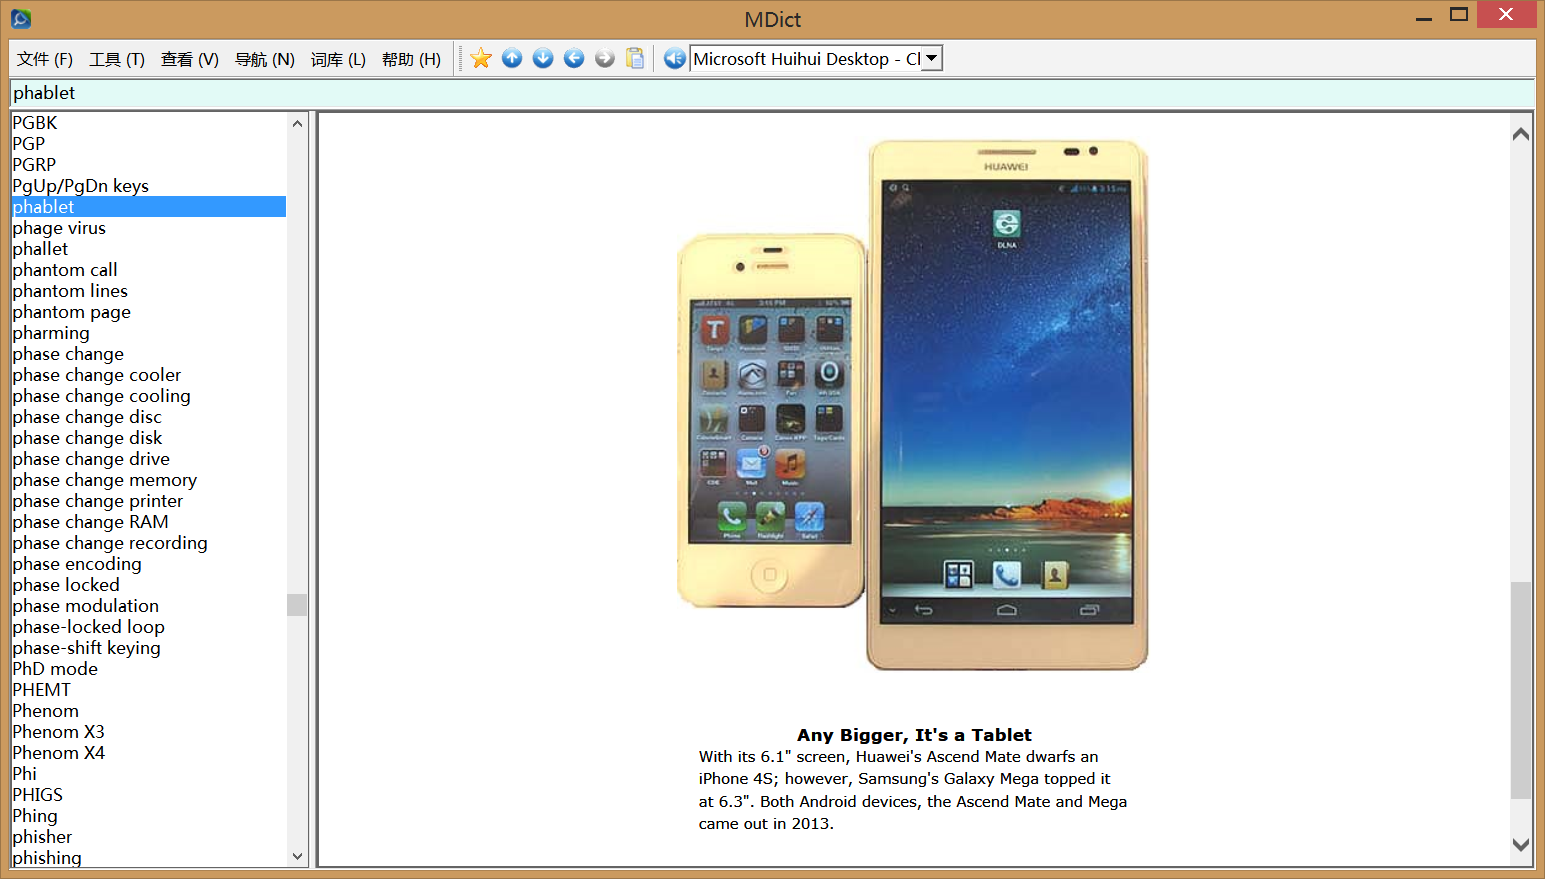Screen dimensions: 1545x879
Task: Select 'phallet' entry
Action: click(x=41, y=249)
